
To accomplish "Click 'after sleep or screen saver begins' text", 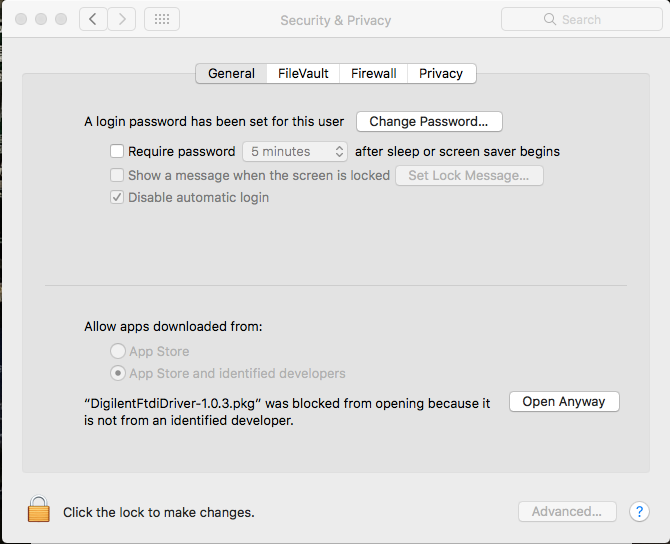I will point(457,152).
